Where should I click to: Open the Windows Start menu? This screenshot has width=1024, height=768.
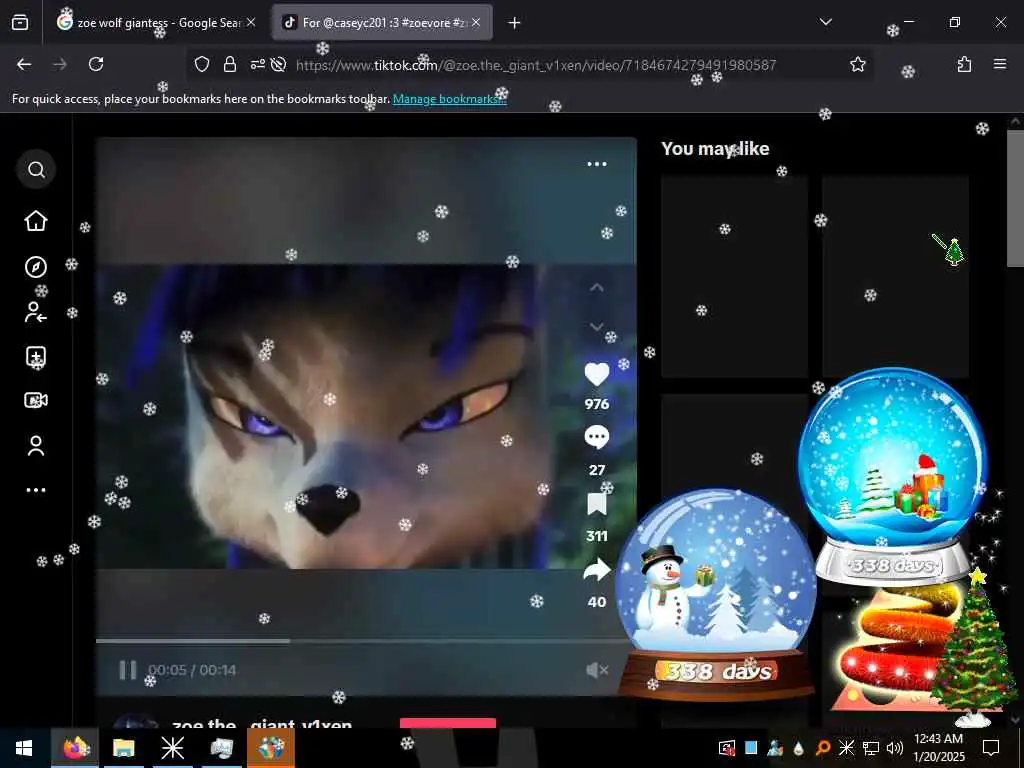24,748
